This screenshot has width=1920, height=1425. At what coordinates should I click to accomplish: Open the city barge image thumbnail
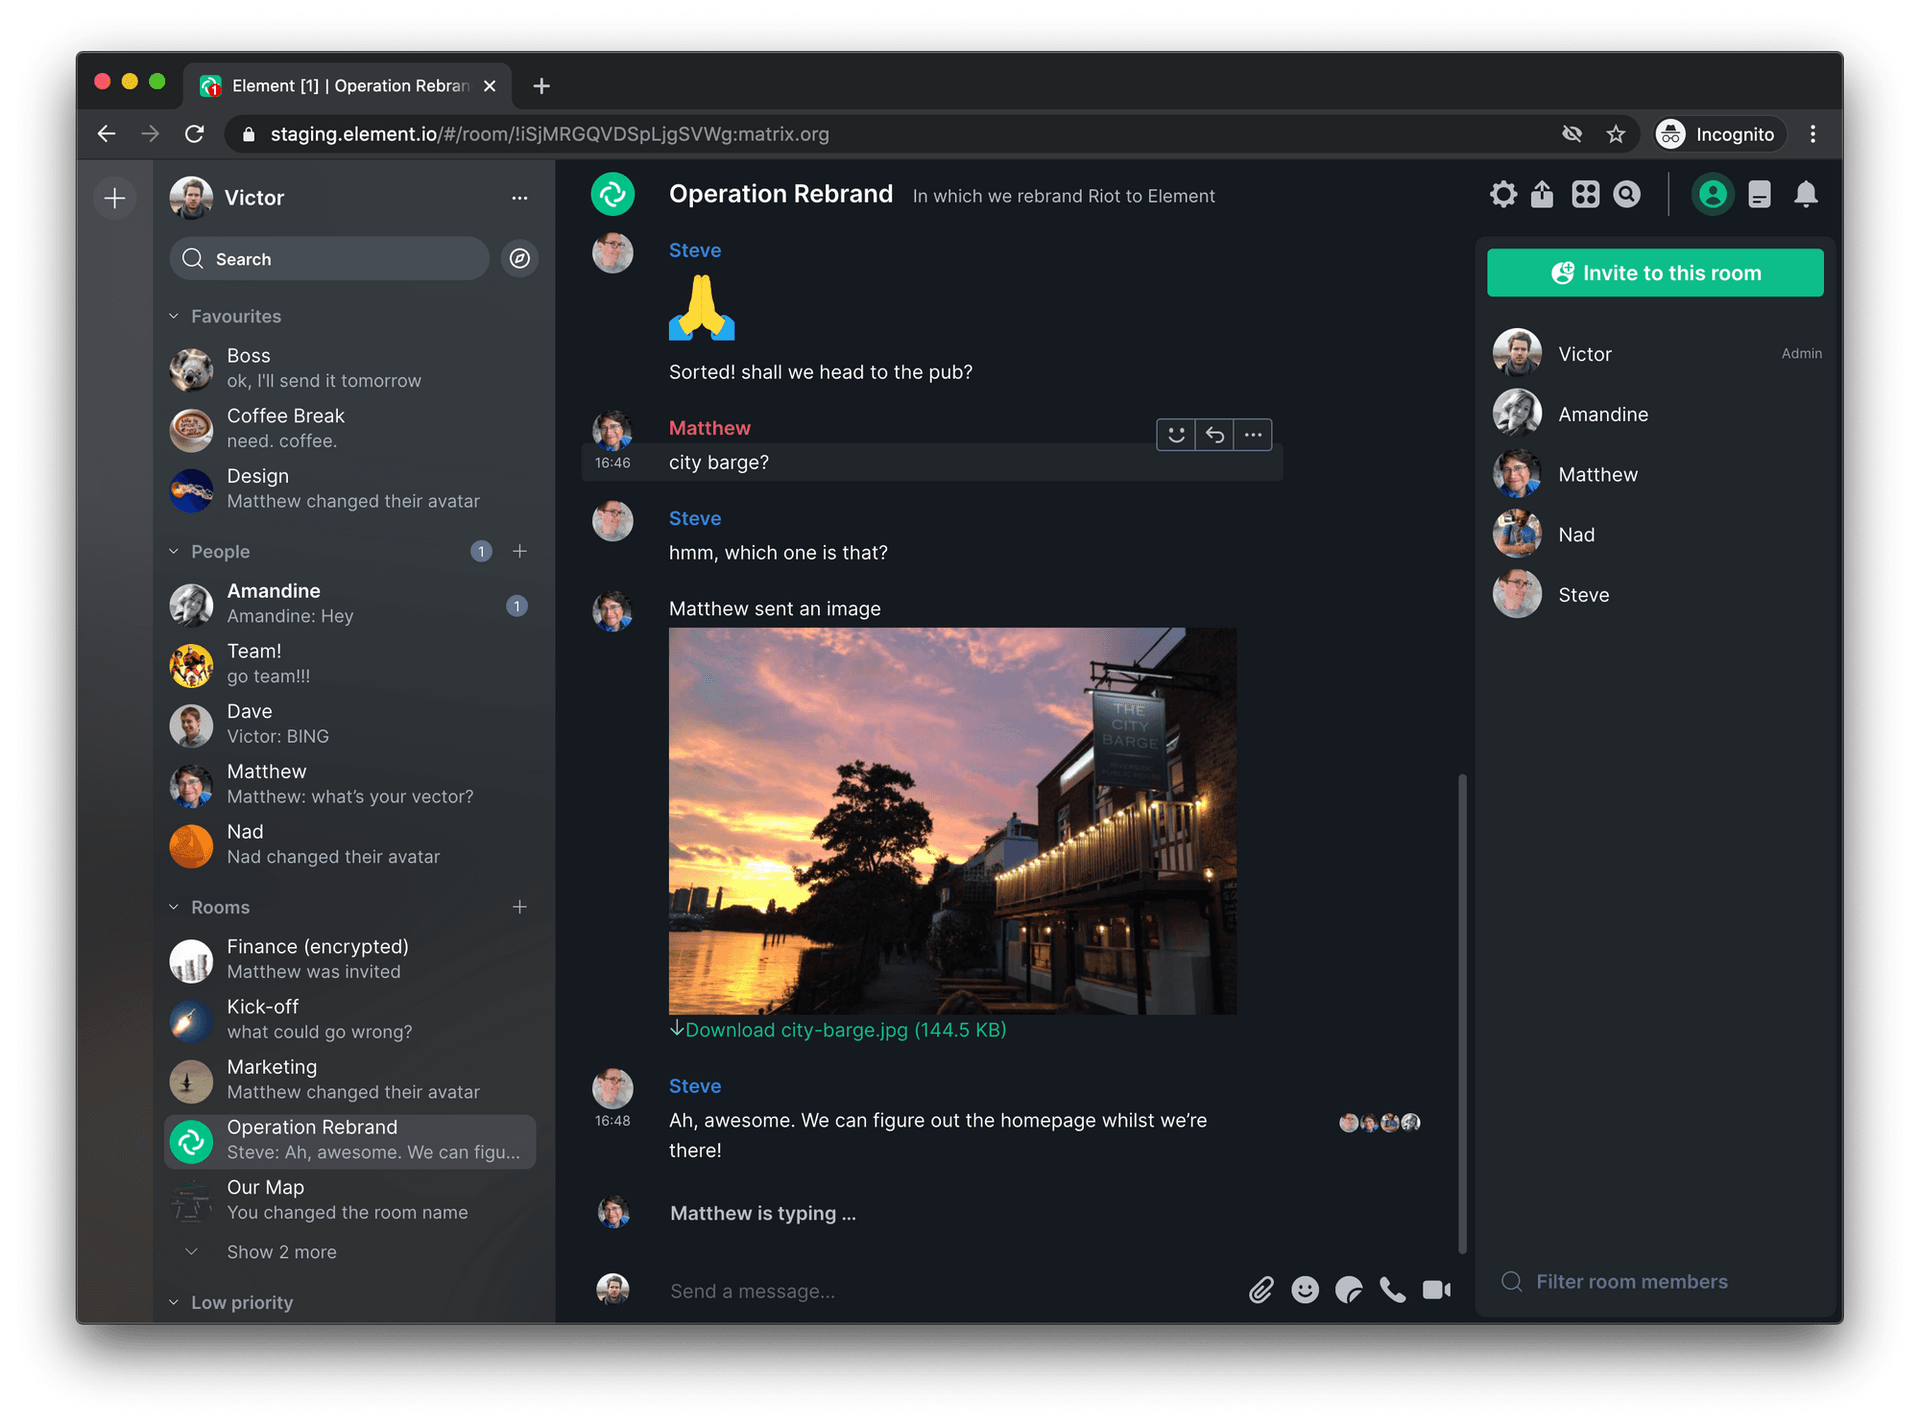tap(952, 821)
